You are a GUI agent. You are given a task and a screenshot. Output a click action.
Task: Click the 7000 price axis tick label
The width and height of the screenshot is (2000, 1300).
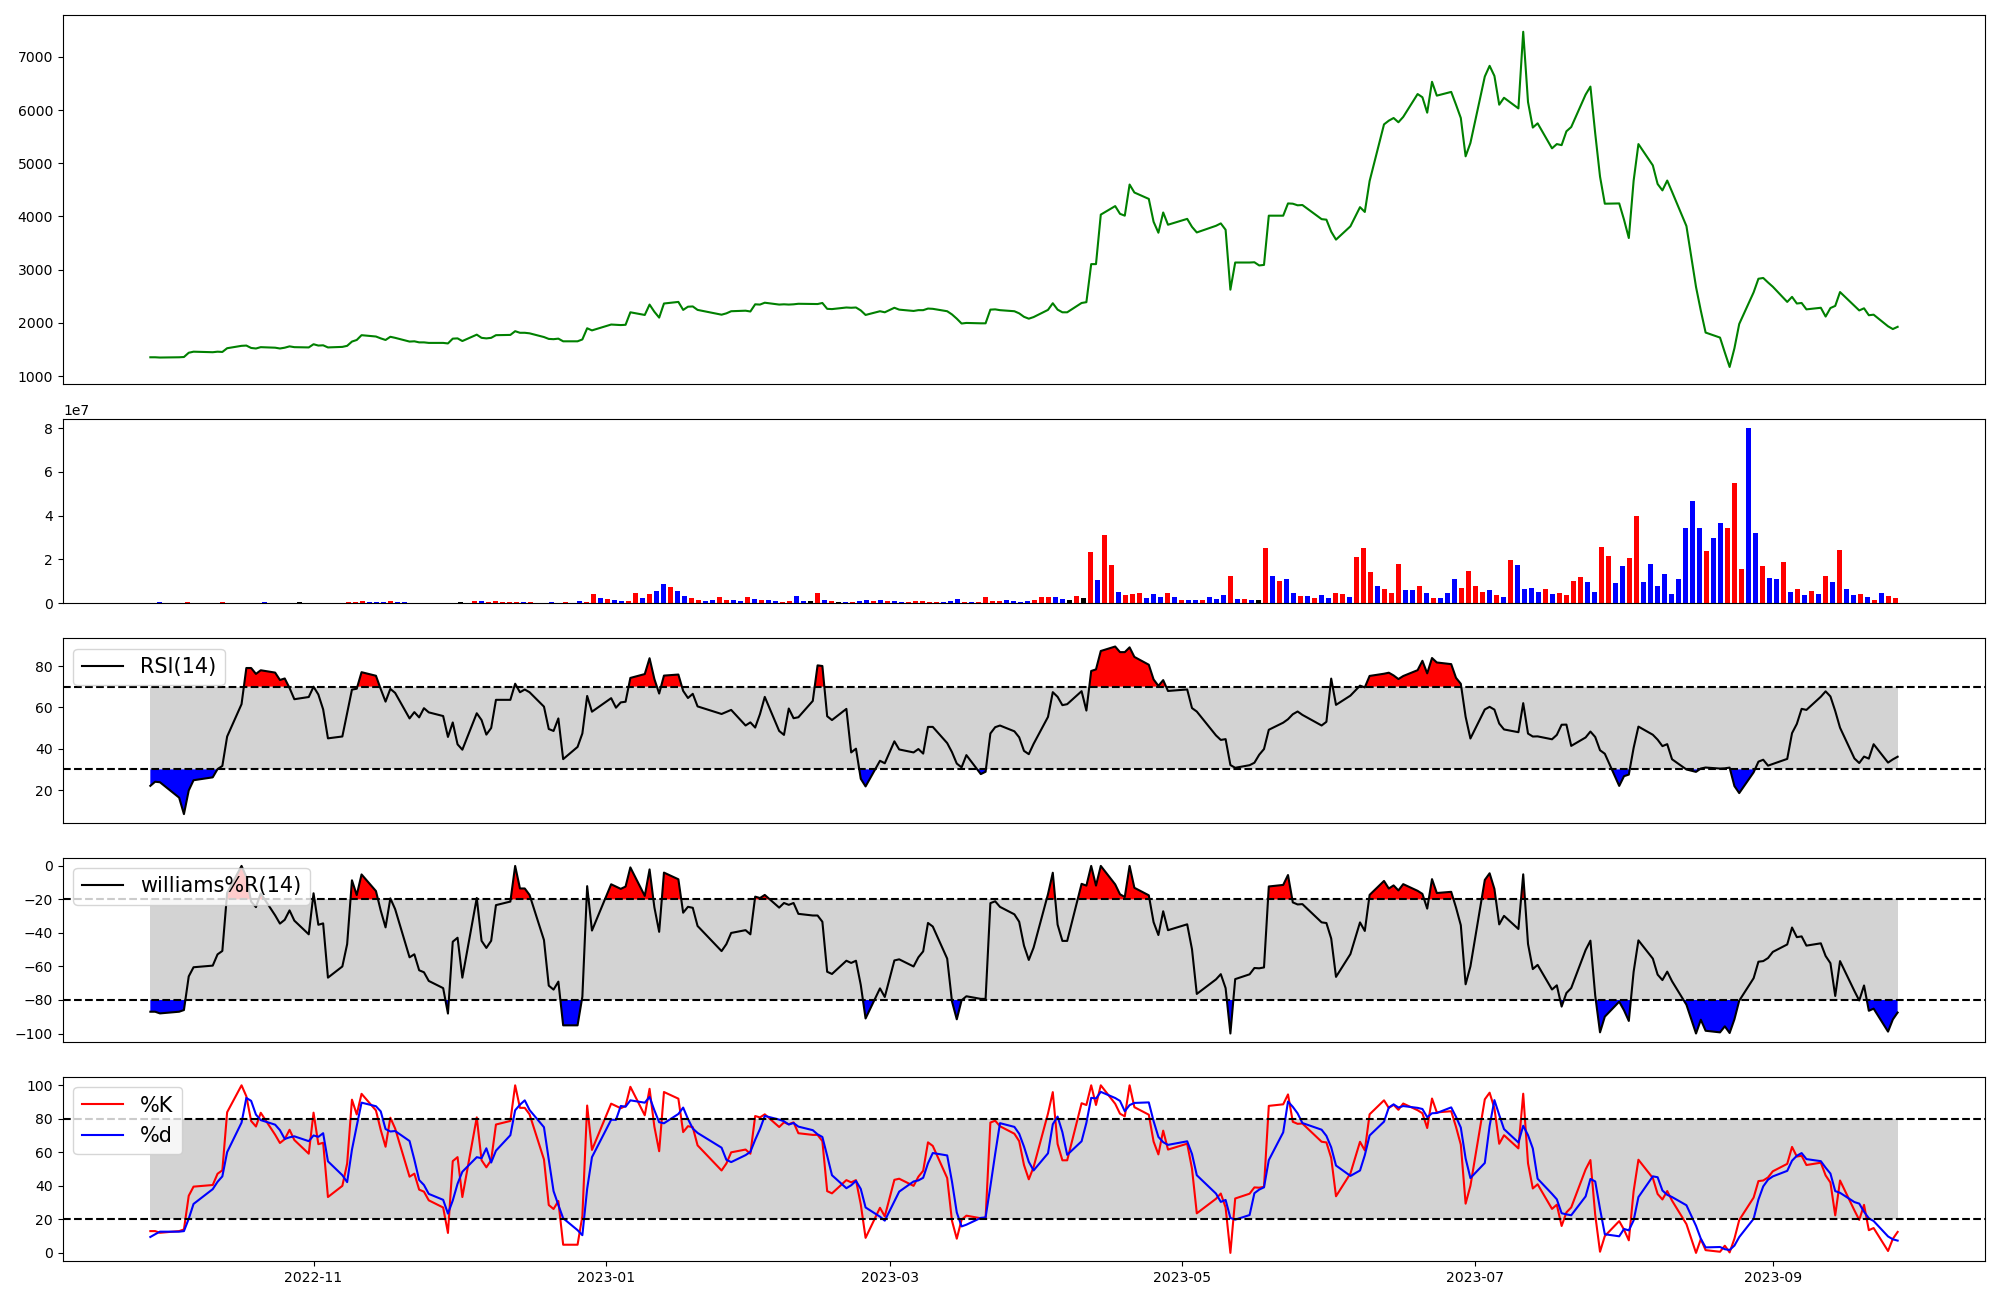pyautogui.click(x=35, y=57)
